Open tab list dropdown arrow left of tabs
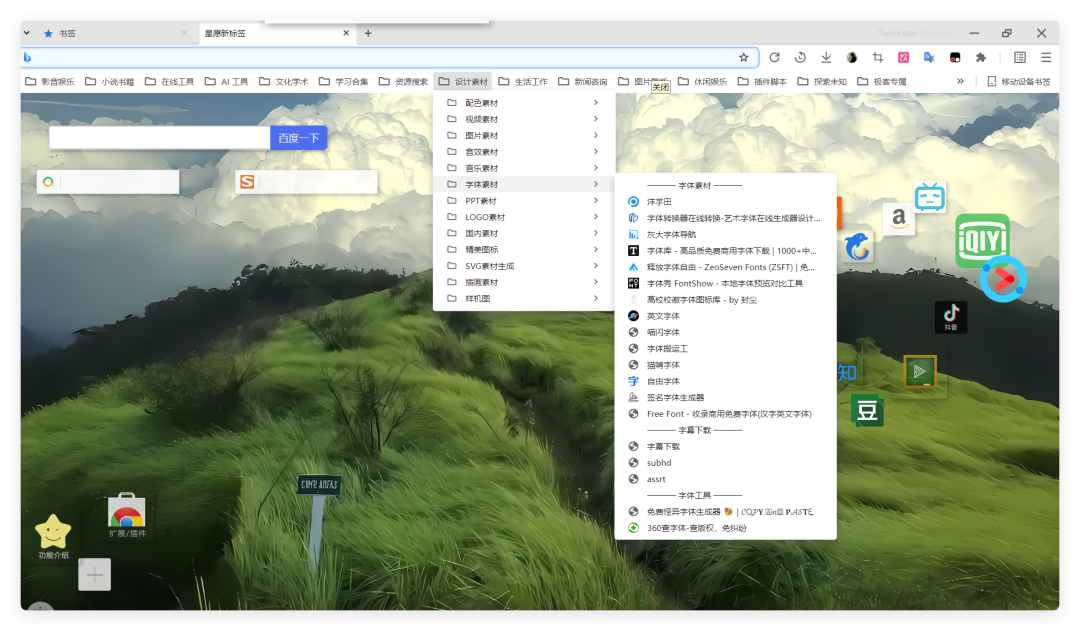The height and width of the screenshot is (631, 1080). 27,32
